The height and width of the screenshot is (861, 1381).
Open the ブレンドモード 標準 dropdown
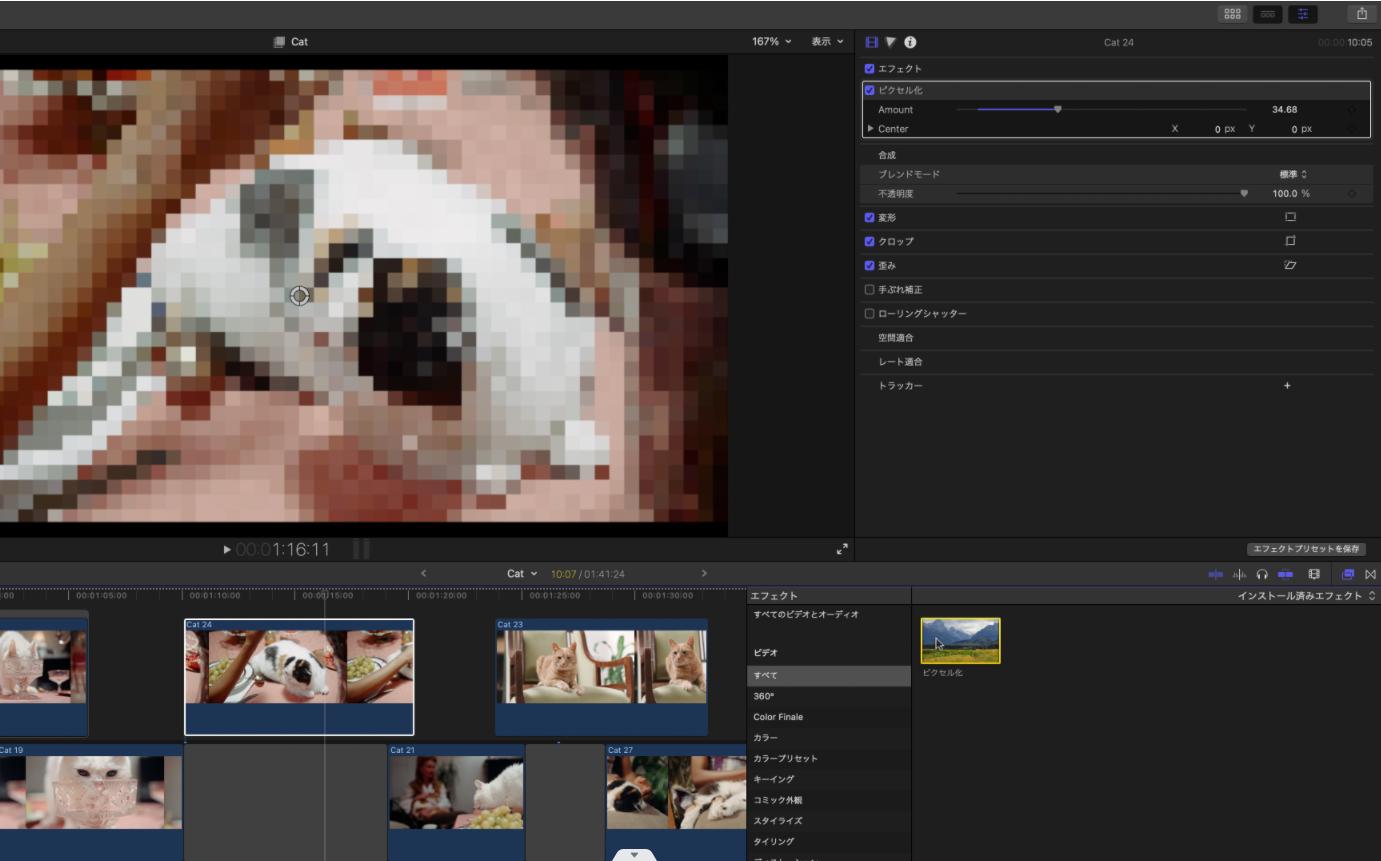(1293, 174)
